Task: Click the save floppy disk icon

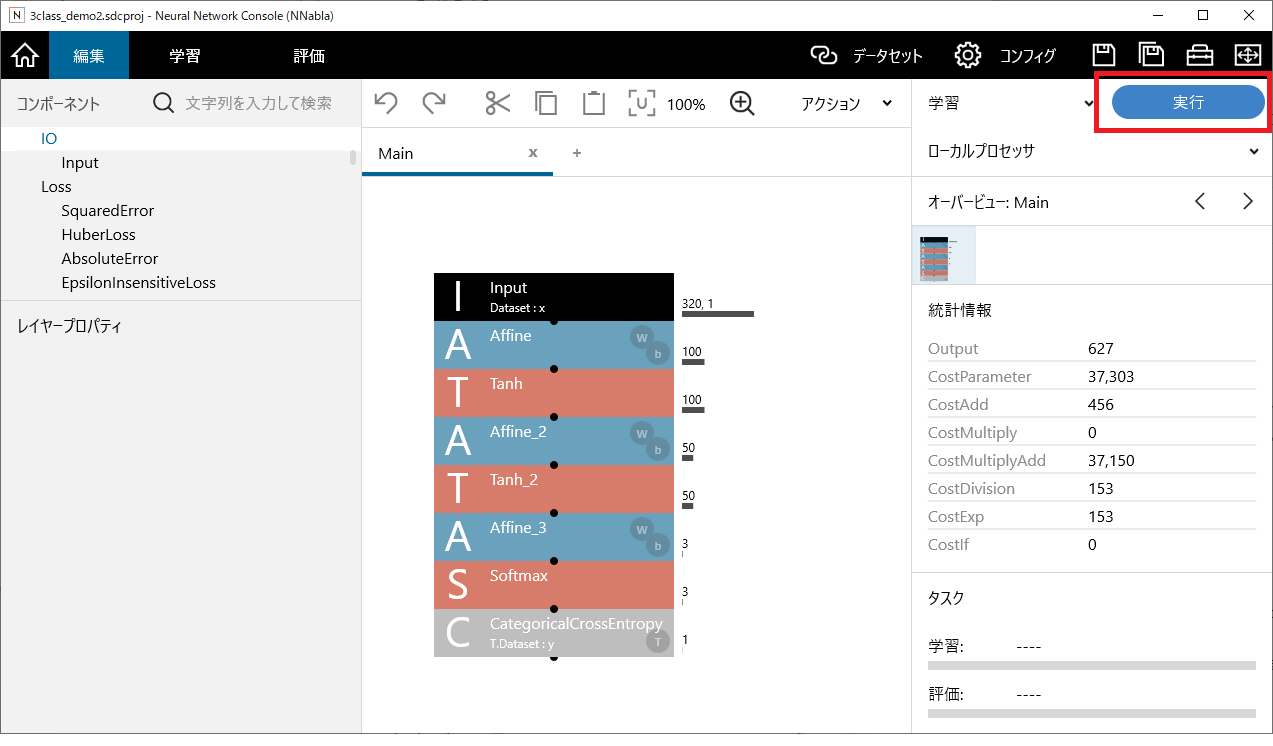Action: tap(1103, 55)
